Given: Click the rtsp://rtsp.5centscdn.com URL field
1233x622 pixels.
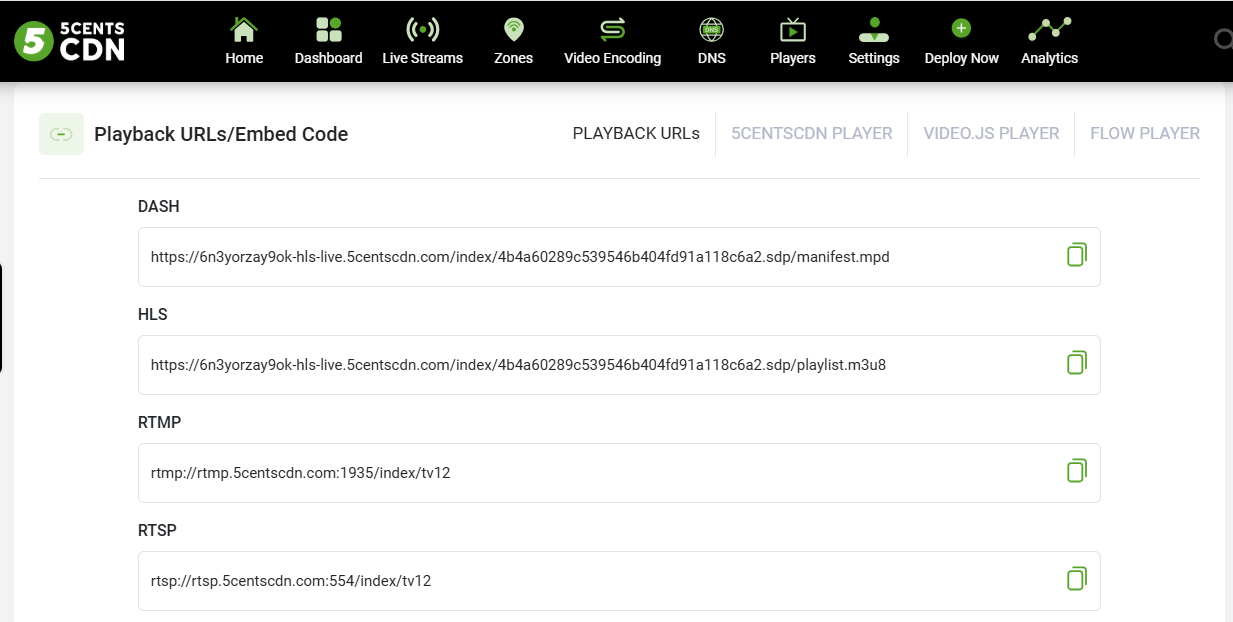Looking at the screenshot, I should [x=619, y=581].
